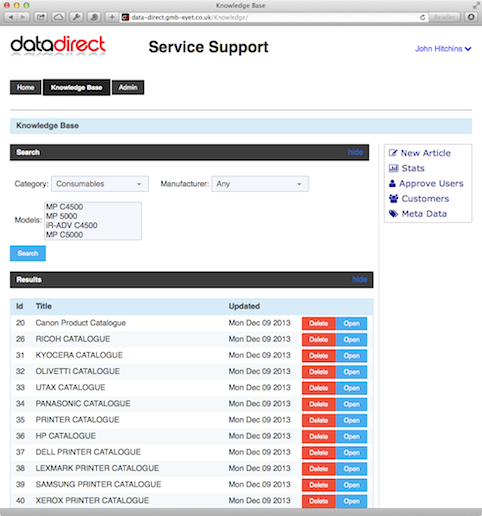Delete Canon Product Catalogue article
This screenshot has height=516, width=482.
click(x=319, y=323)
